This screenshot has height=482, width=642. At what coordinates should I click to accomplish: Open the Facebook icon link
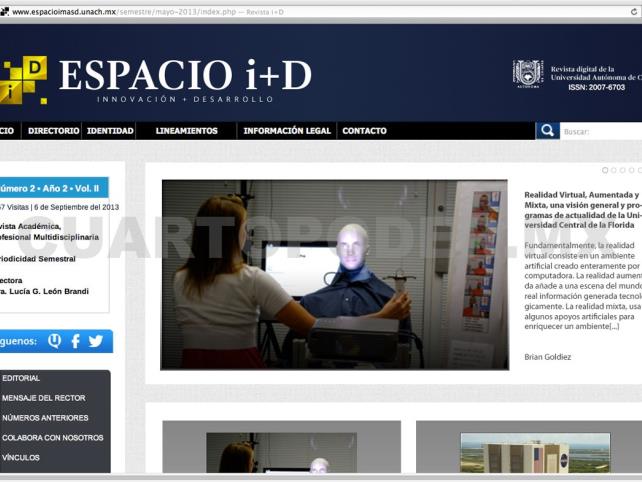tap(75, 341)
